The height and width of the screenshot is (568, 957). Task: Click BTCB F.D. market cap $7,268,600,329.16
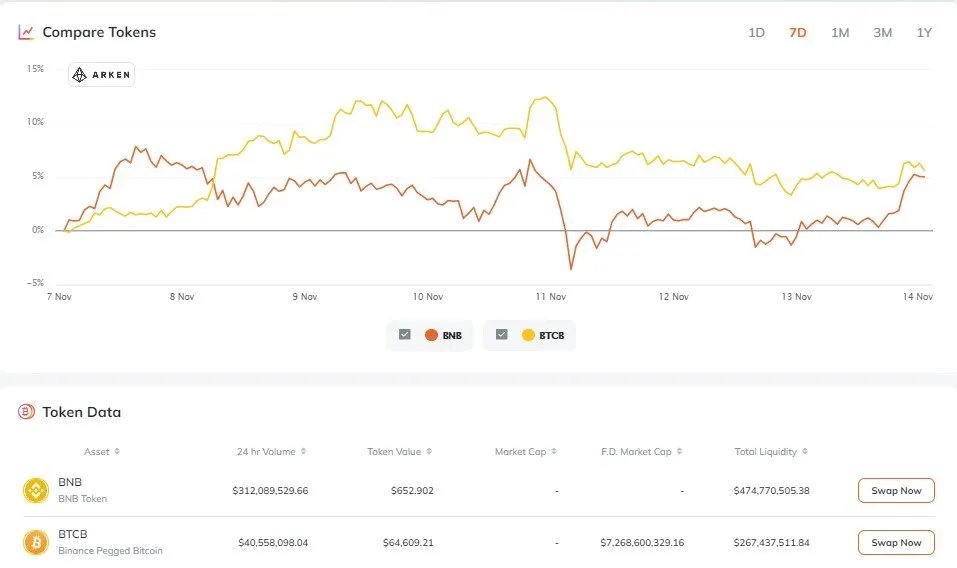[x=642, y=542]
